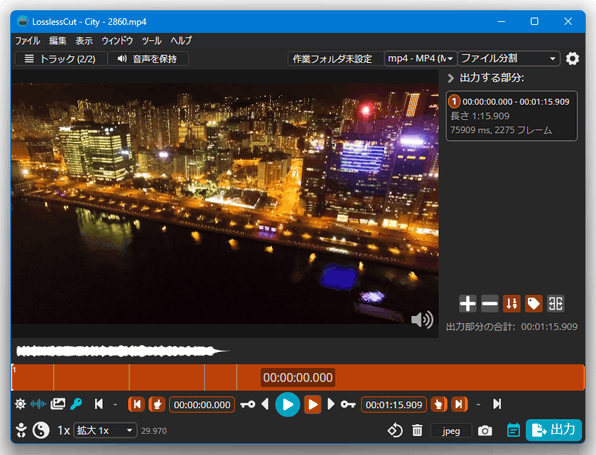
Task: Add a new segment with plus icon
Action: (468, 304)
